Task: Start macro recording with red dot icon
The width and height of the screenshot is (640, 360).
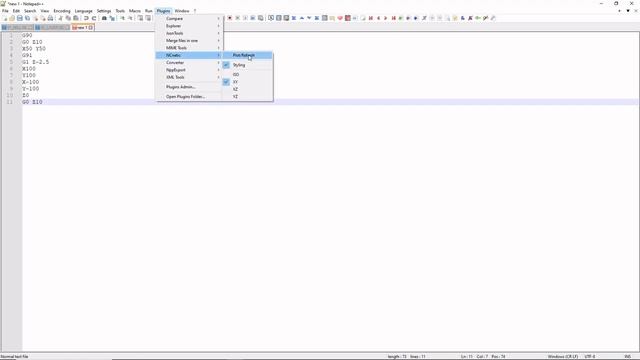Action: point(230,18)
